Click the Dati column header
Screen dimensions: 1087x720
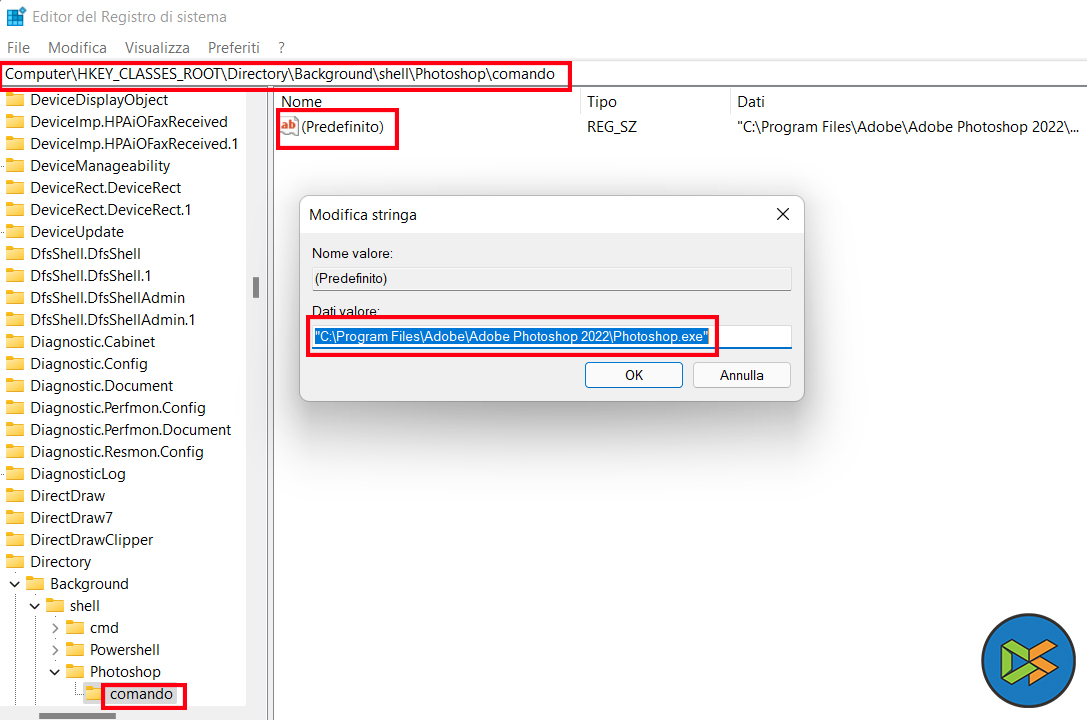tap(751, 102)
